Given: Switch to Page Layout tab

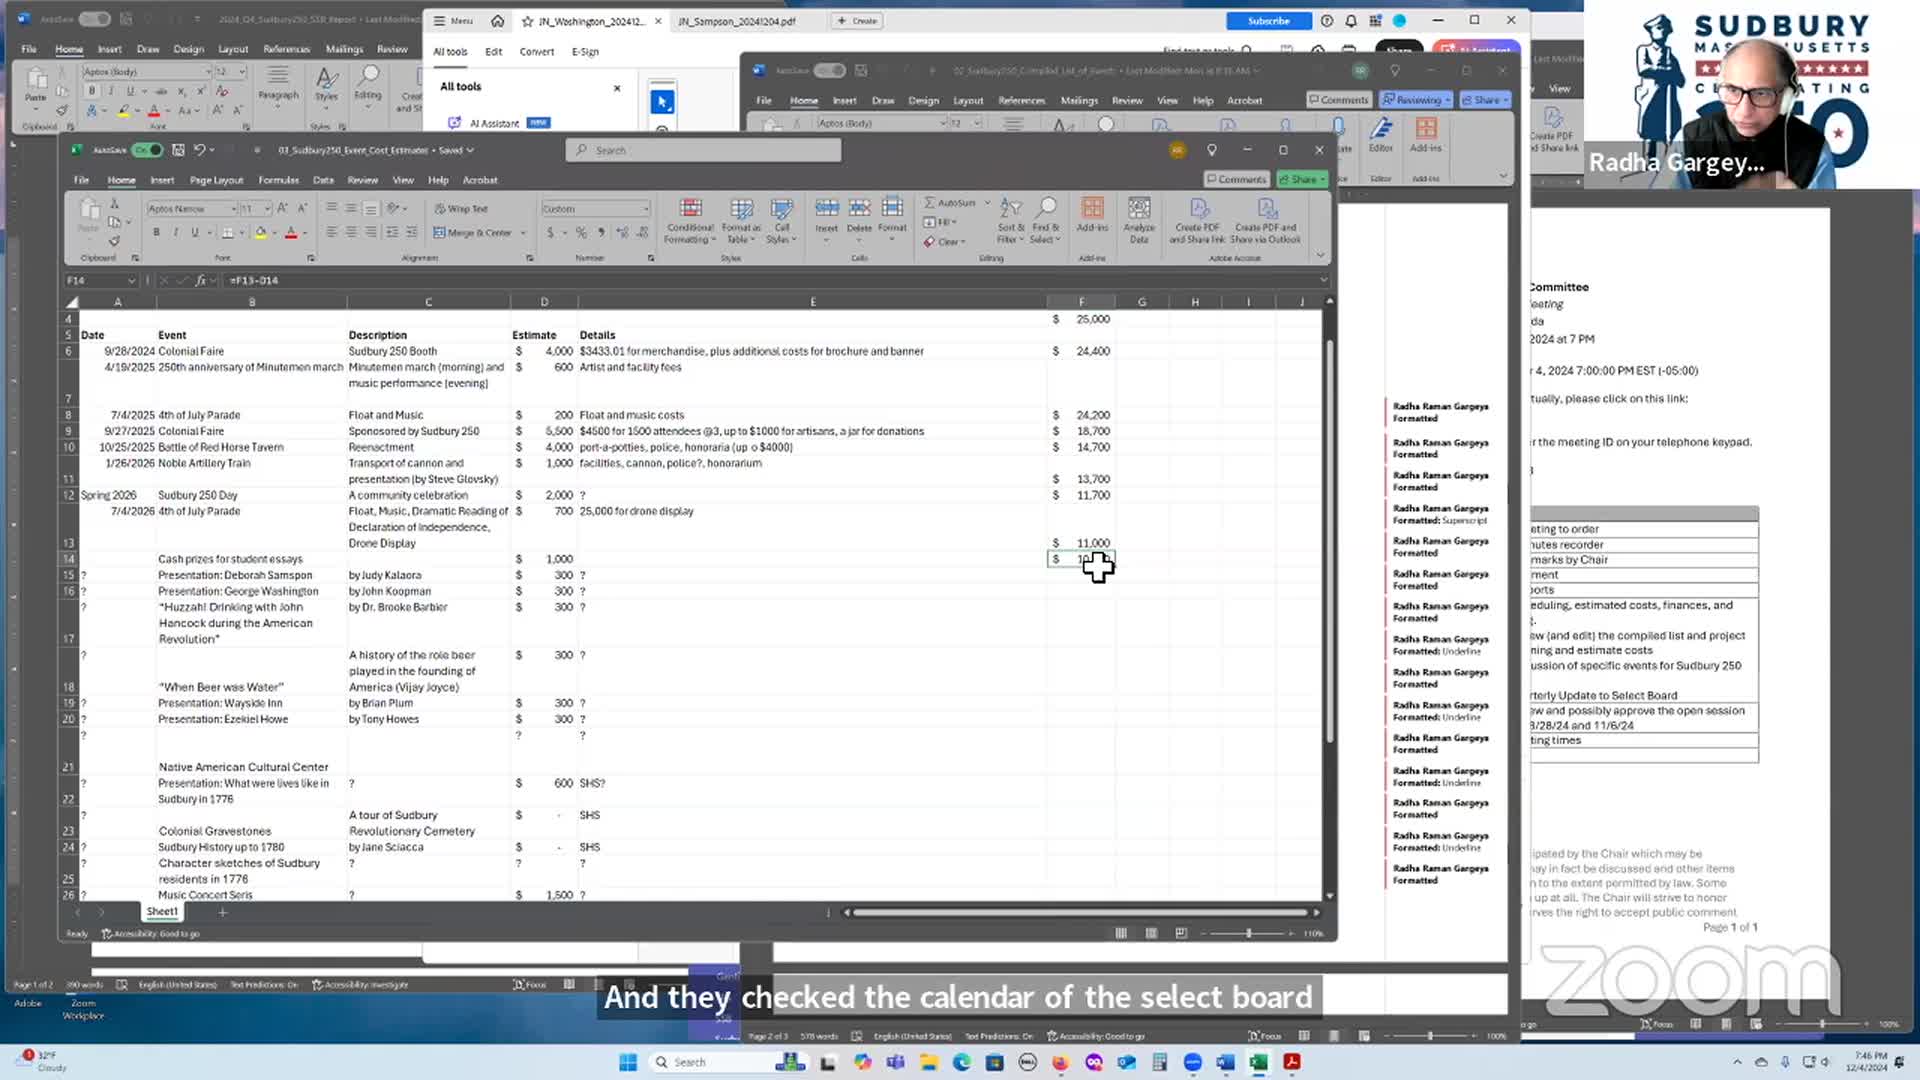Looking at the screenshot, I should [216, 180].
